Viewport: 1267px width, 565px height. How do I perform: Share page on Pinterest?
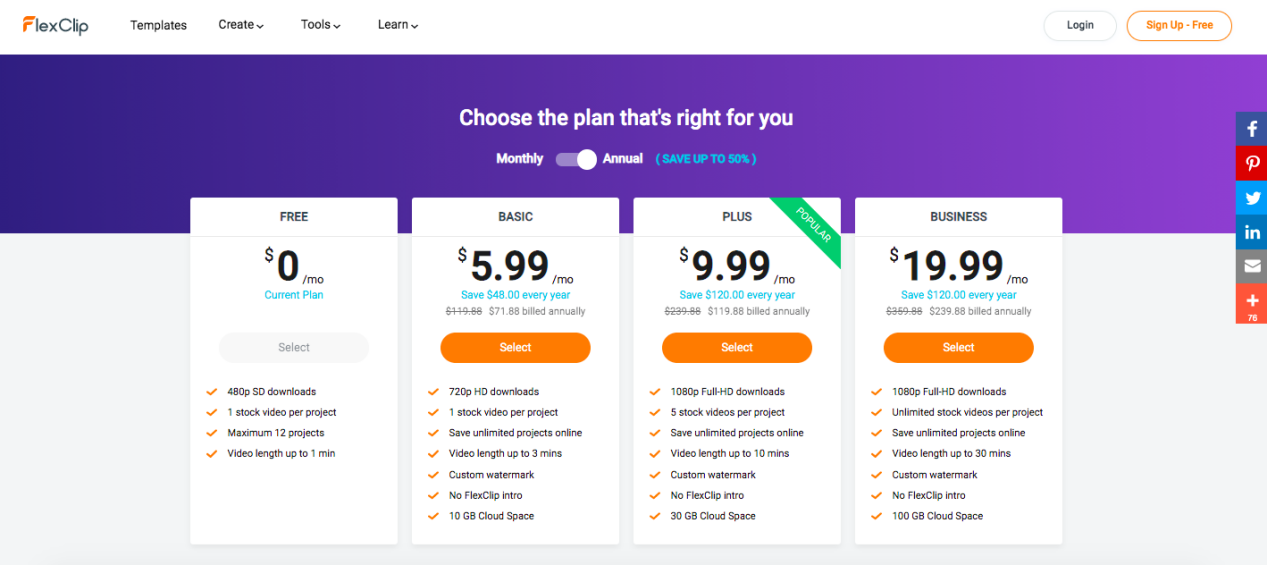pyautogui.click(x=1251, y=163)
